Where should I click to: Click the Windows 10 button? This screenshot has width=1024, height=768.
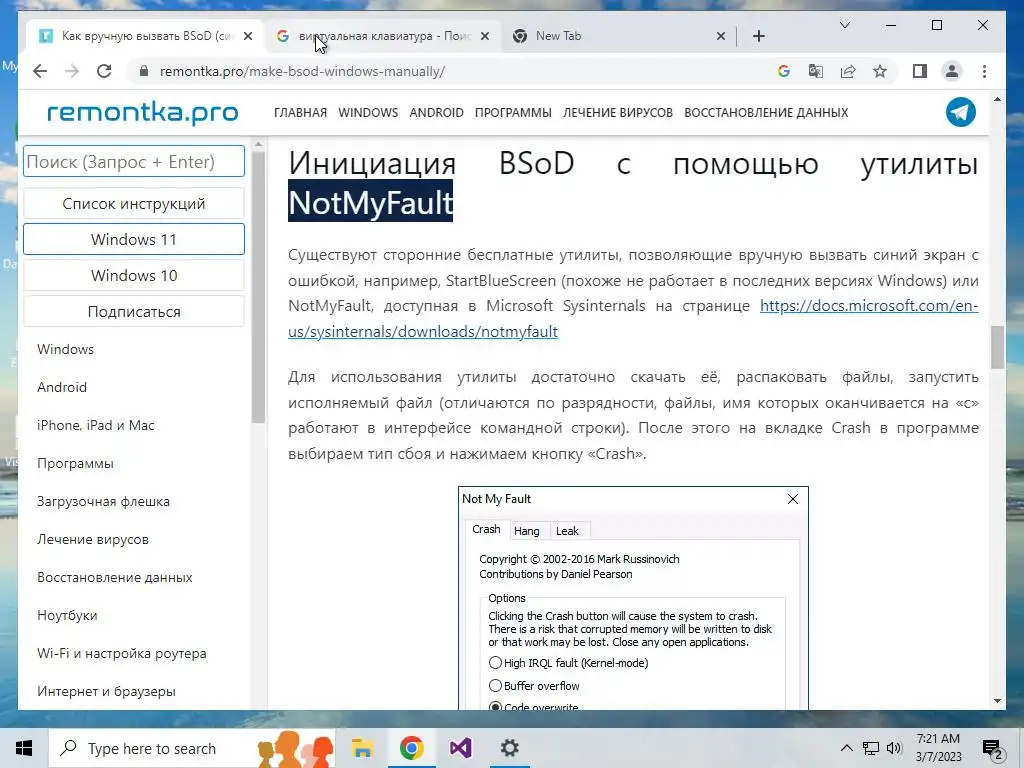tap(134, 276)
